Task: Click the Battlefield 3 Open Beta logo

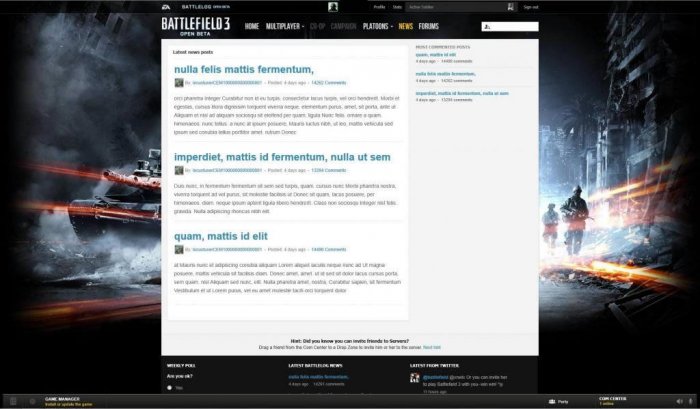Action: click(200, 25)
